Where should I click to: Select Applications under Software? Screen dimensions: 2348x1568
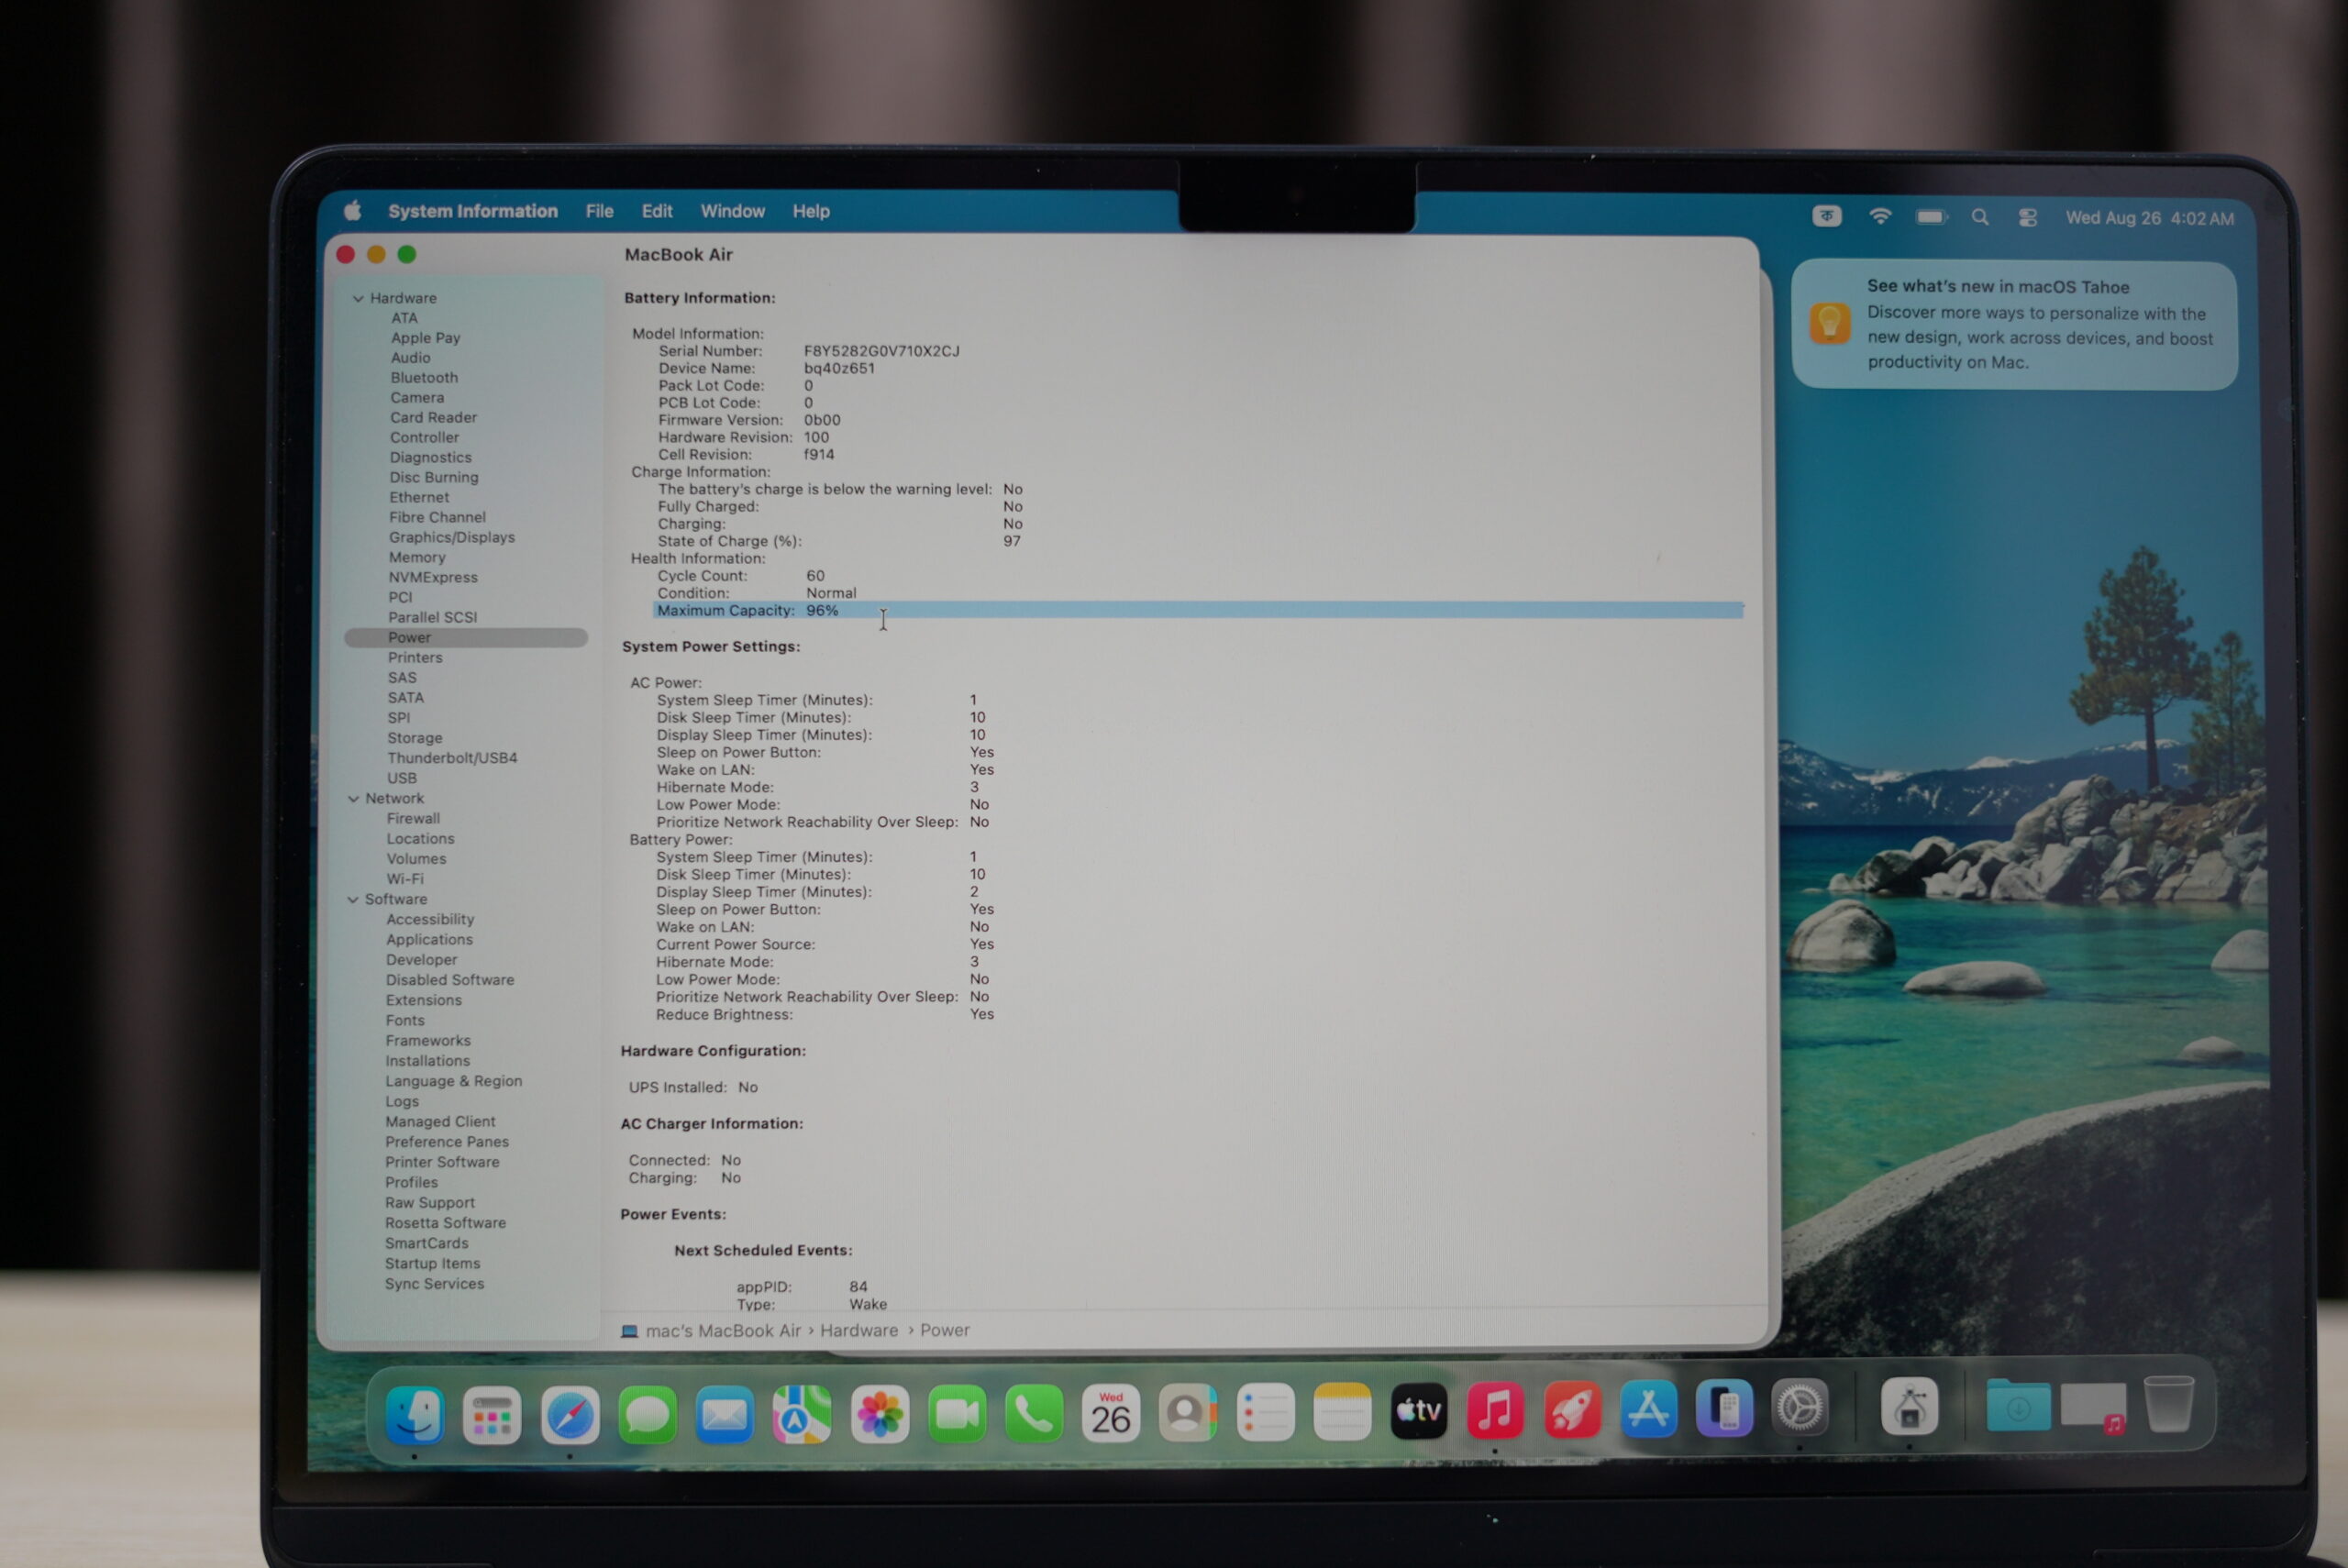point(429,939)
